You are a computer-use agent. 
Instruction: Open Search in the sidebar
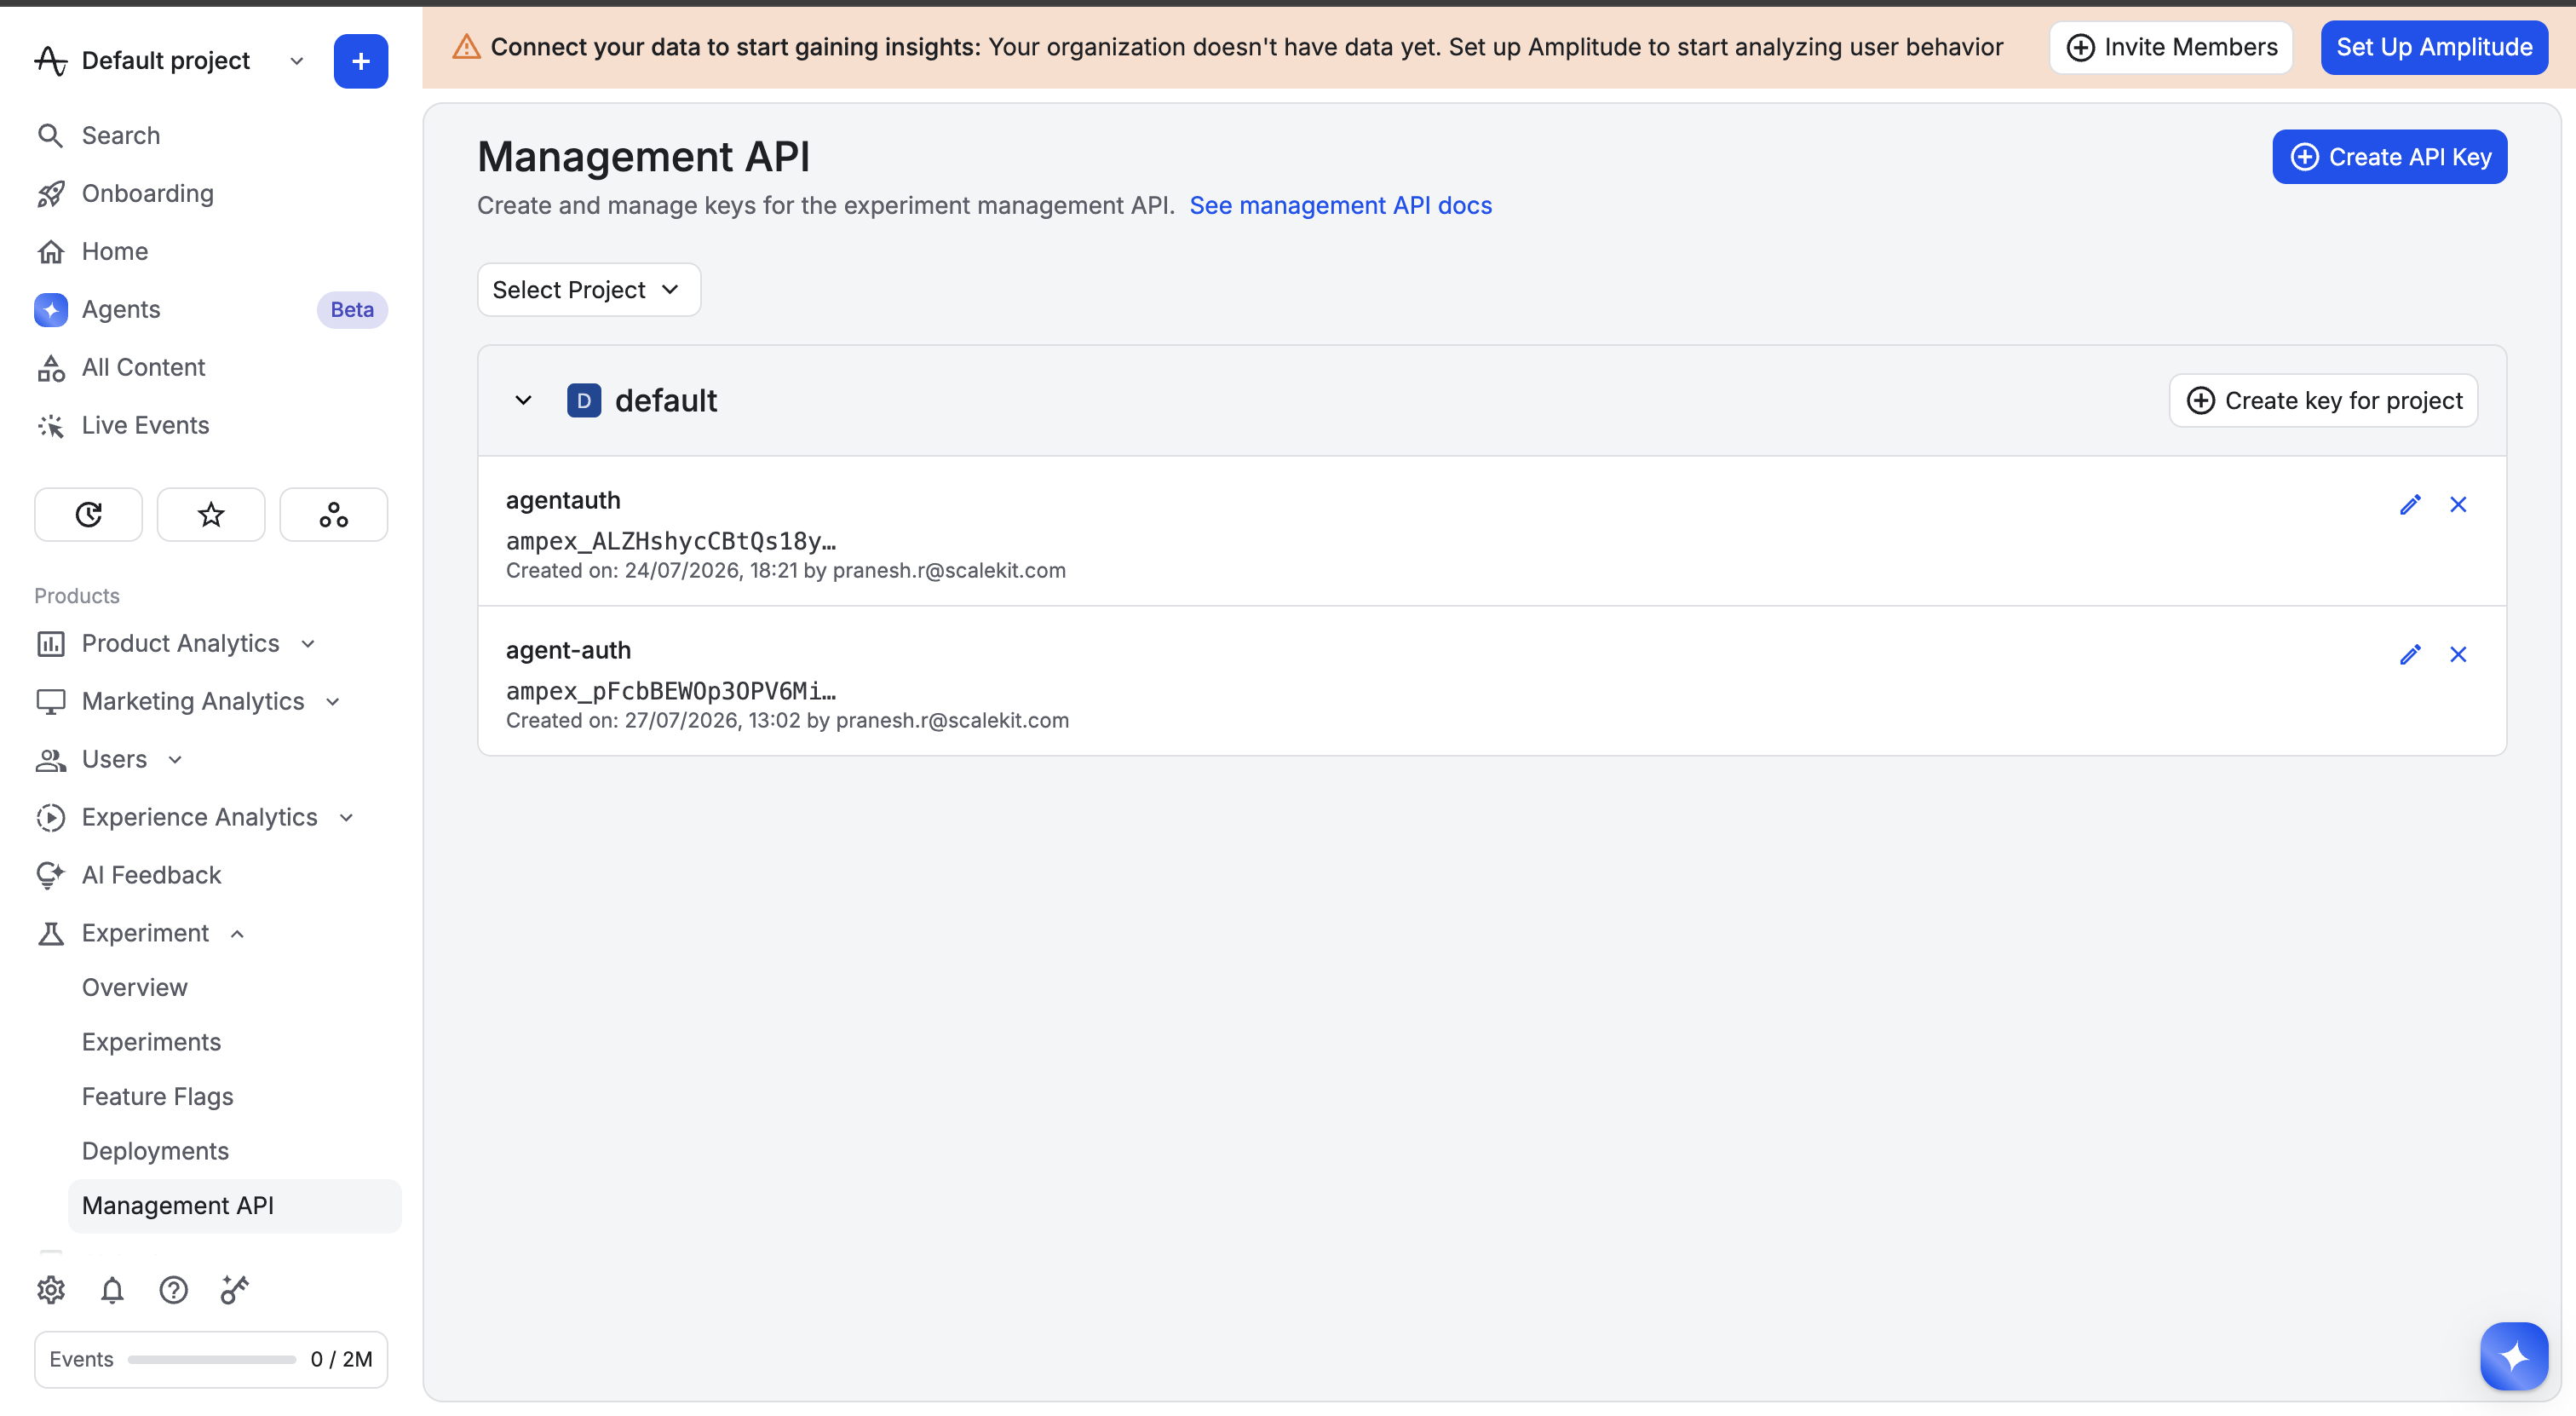coord(120,135)
